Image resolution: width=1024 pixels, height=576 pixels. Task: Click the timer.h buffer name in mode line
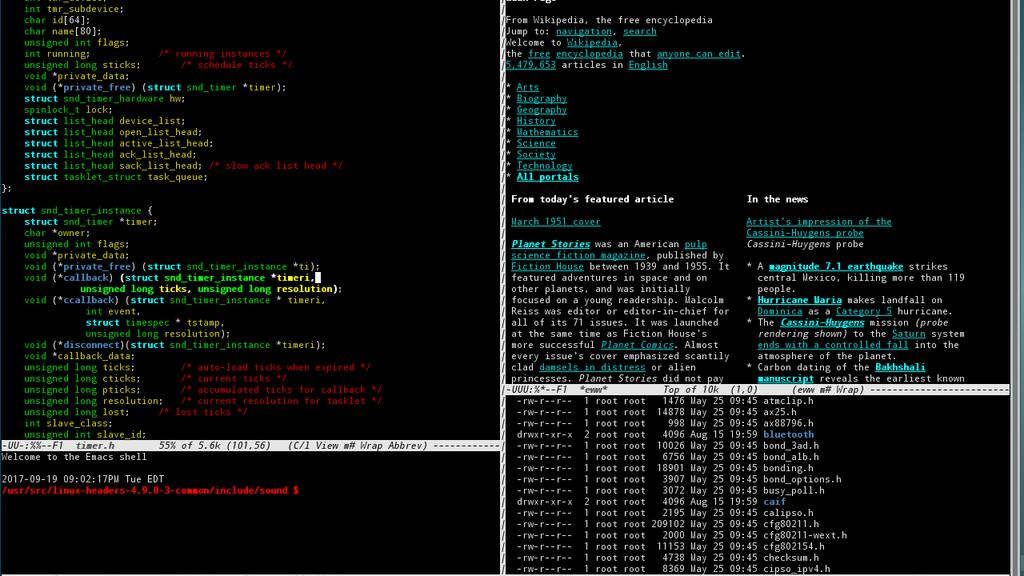(x=95, y=445)
